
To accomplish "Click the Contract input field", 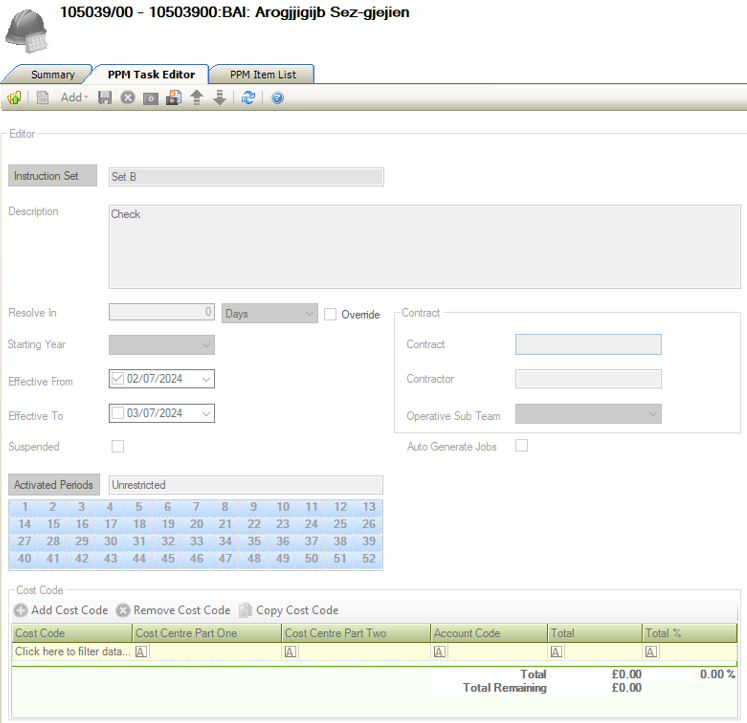I will pyautogui.click(x=588, y=345).
